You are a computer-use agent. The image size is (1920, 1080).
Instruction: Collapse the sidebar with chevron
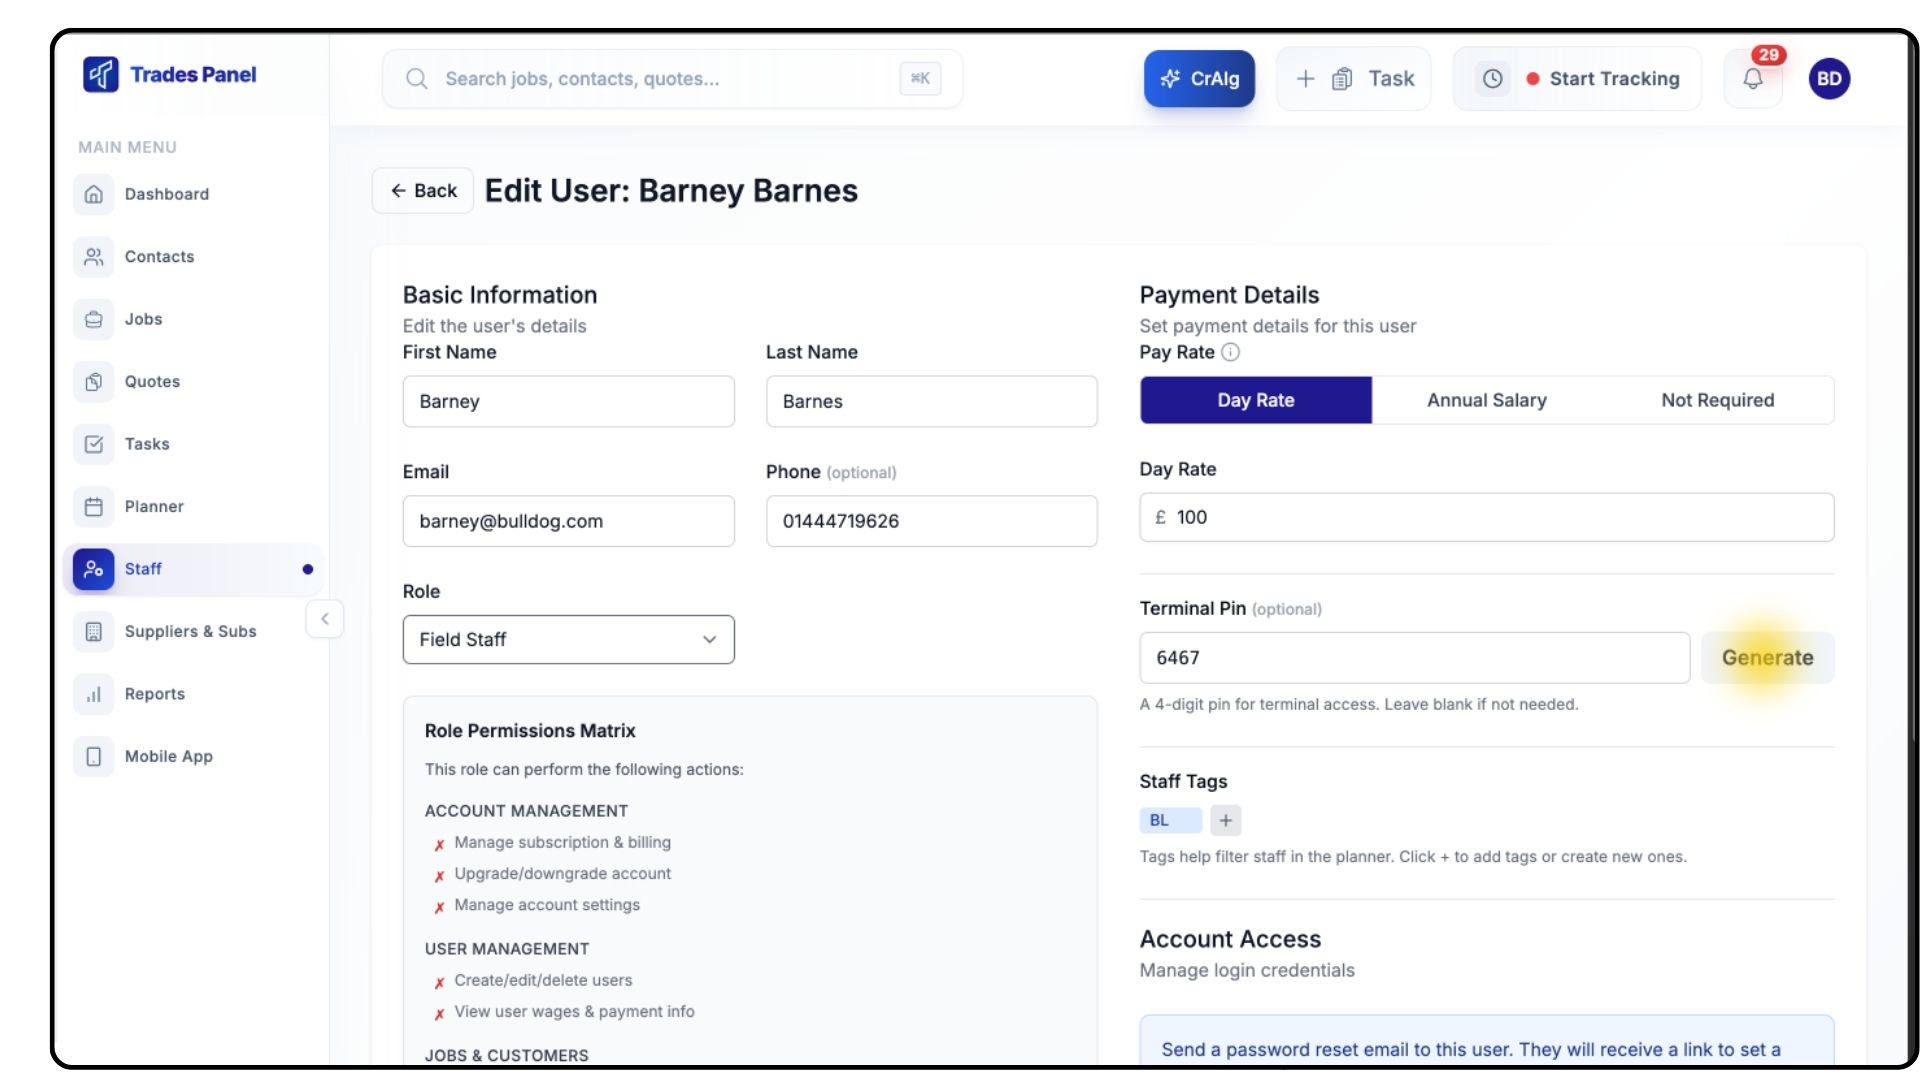click(325, 619)
